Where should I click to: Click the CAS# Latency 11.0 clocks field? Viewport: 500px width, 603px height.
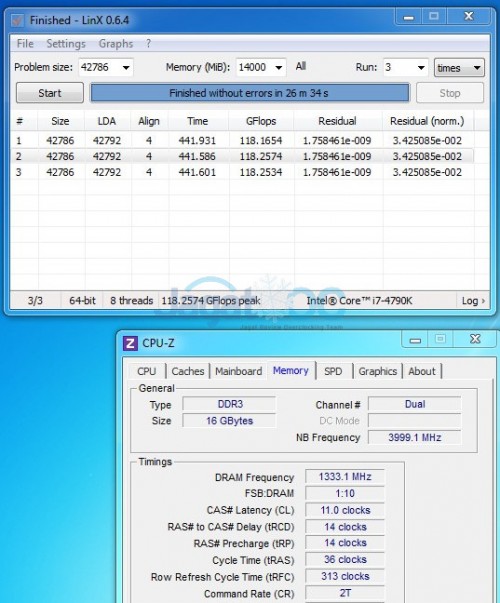pos(345,510)
